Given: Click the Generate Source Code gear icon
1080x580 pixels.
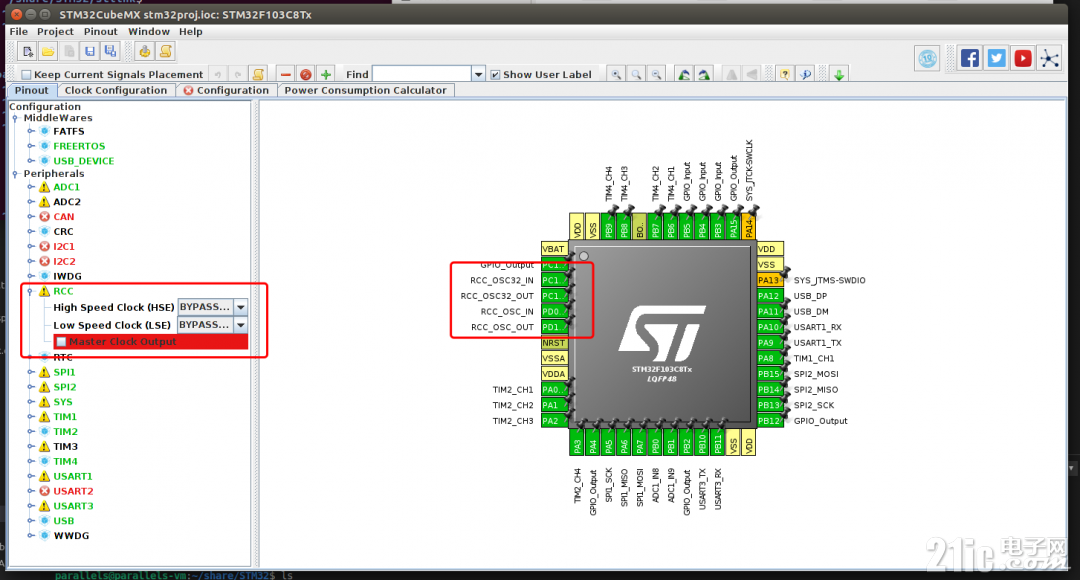Looking at the screenshot, I should pos(145,51).
